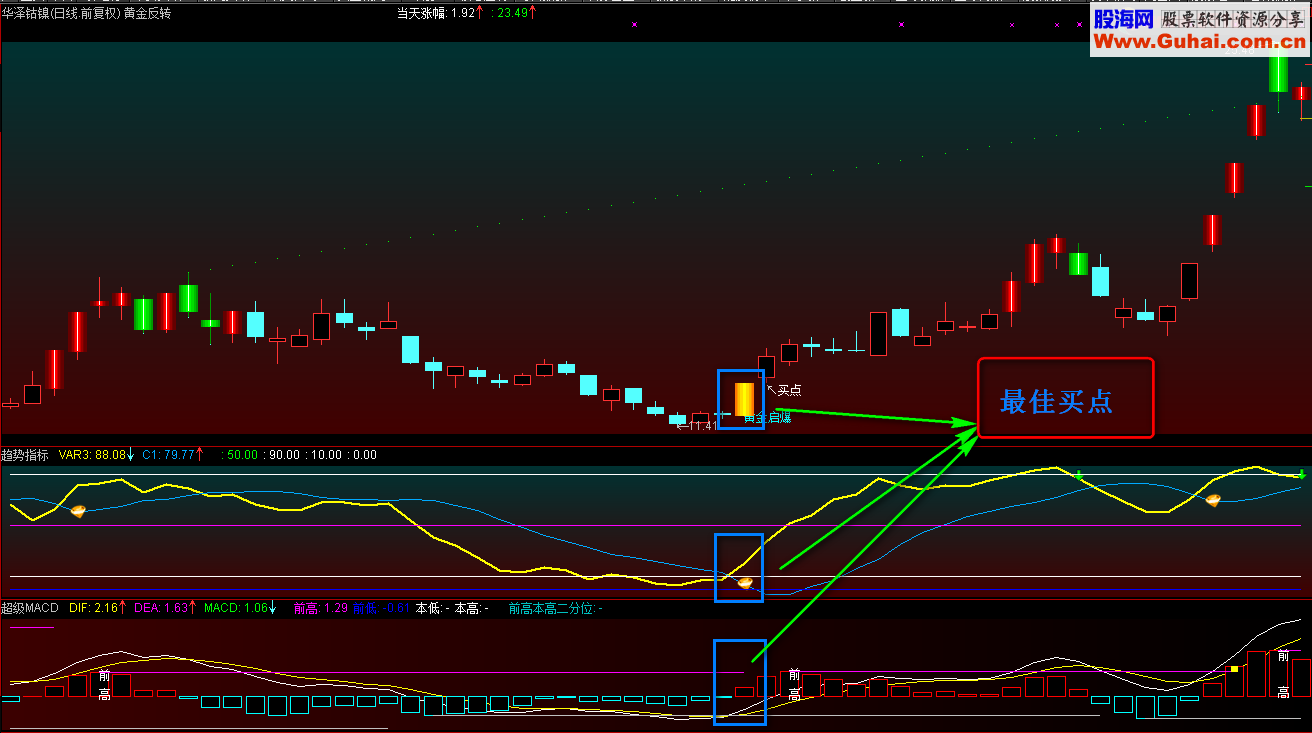Image resolution: width=1312 pixels, height=733 pixels.
Task: Click the gold ingot marker nearest the 趋势指标 label
Action: pyautogui.click(x=78, y=511)
